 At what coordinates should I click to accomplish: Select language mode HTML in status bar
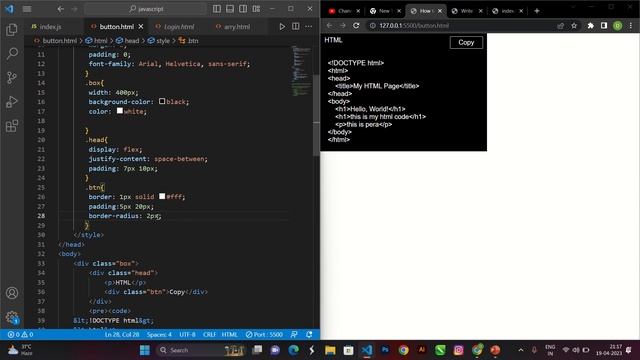229,335
